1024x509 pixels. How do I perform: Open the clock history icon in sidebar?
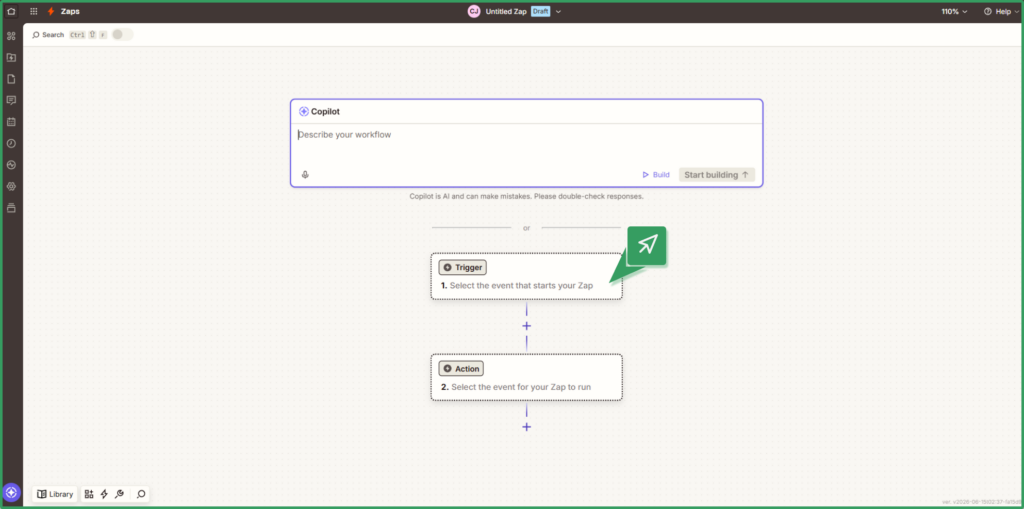[11, 143]
